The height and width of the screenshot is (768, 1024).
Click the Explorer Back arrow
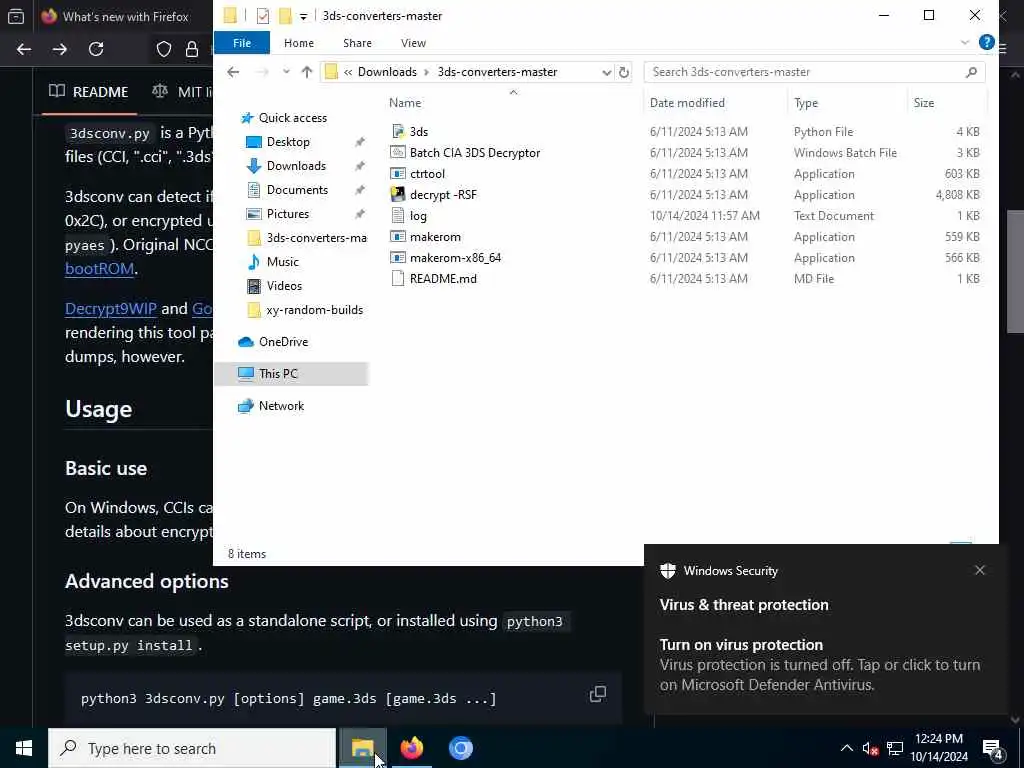(x=233, y=72)
